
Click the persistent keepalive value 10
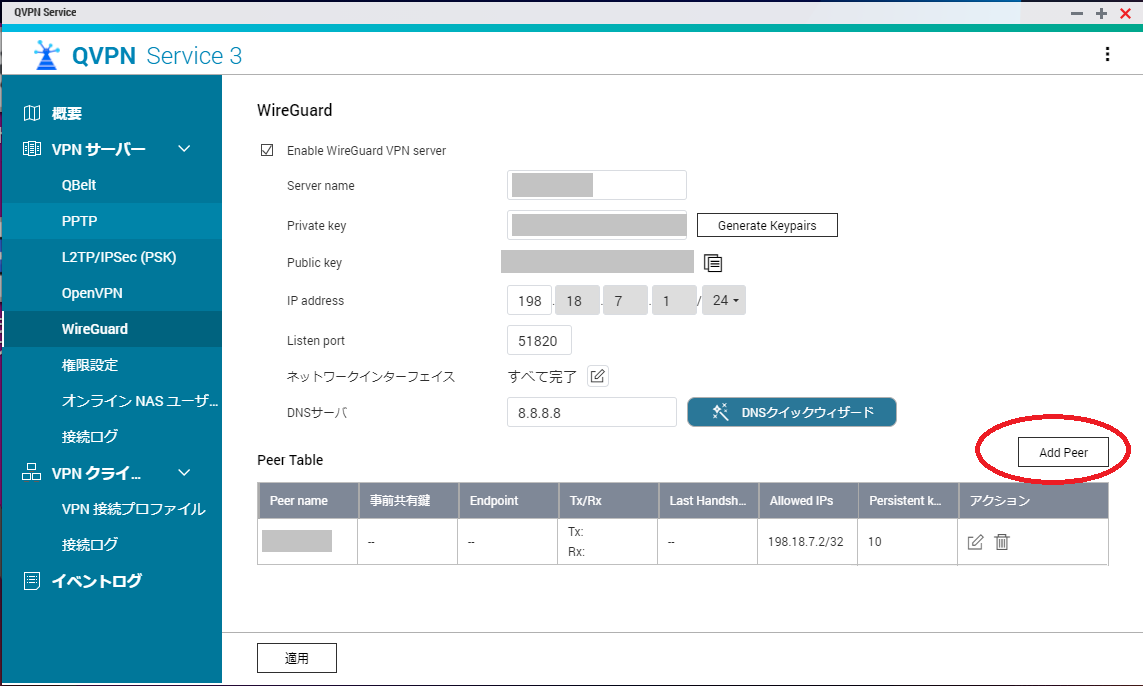pyautogui.click(x=875, y=542)
